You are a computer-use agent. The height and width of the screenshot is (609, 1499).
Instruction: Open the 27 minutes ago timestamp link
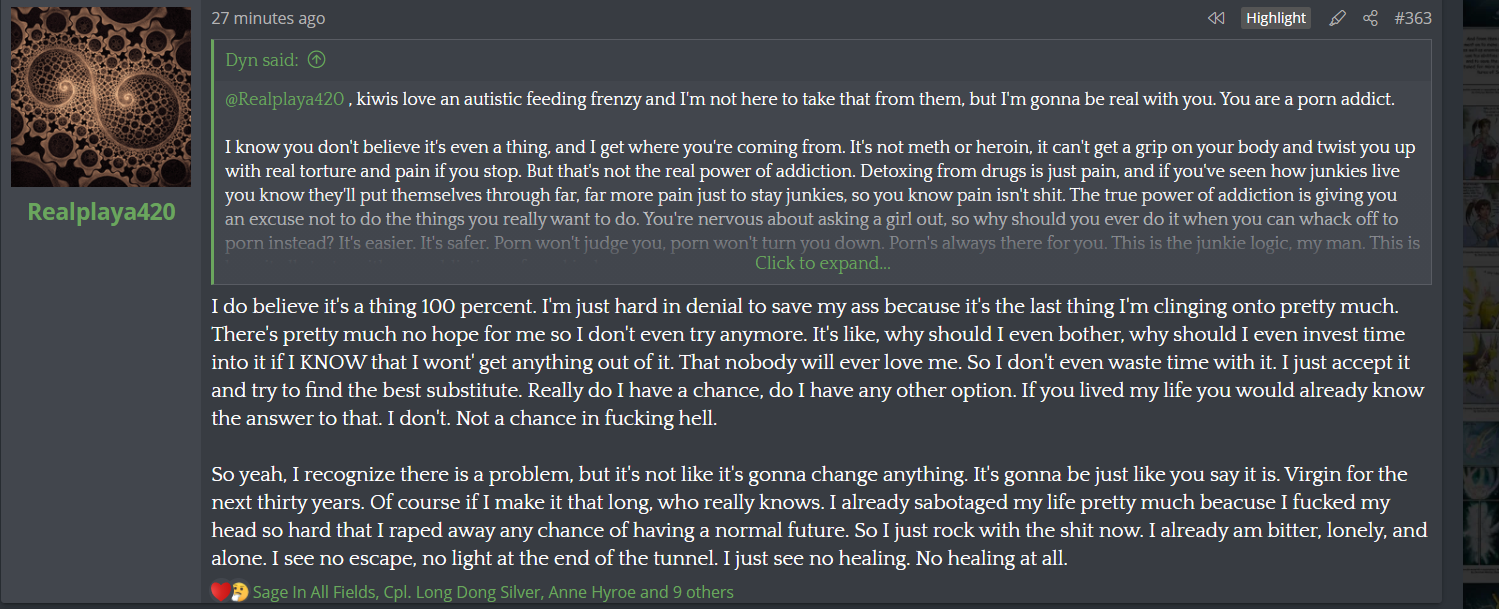(268, 18)
